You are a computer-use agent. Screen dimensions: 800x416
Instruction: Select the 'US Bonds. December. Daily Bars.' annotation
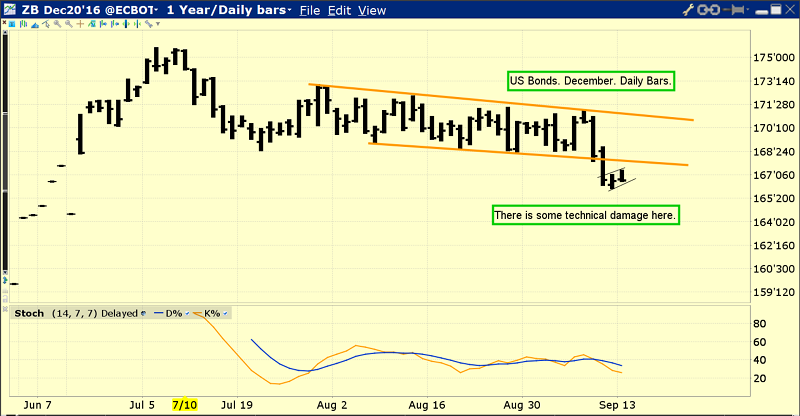pos(591,81)
